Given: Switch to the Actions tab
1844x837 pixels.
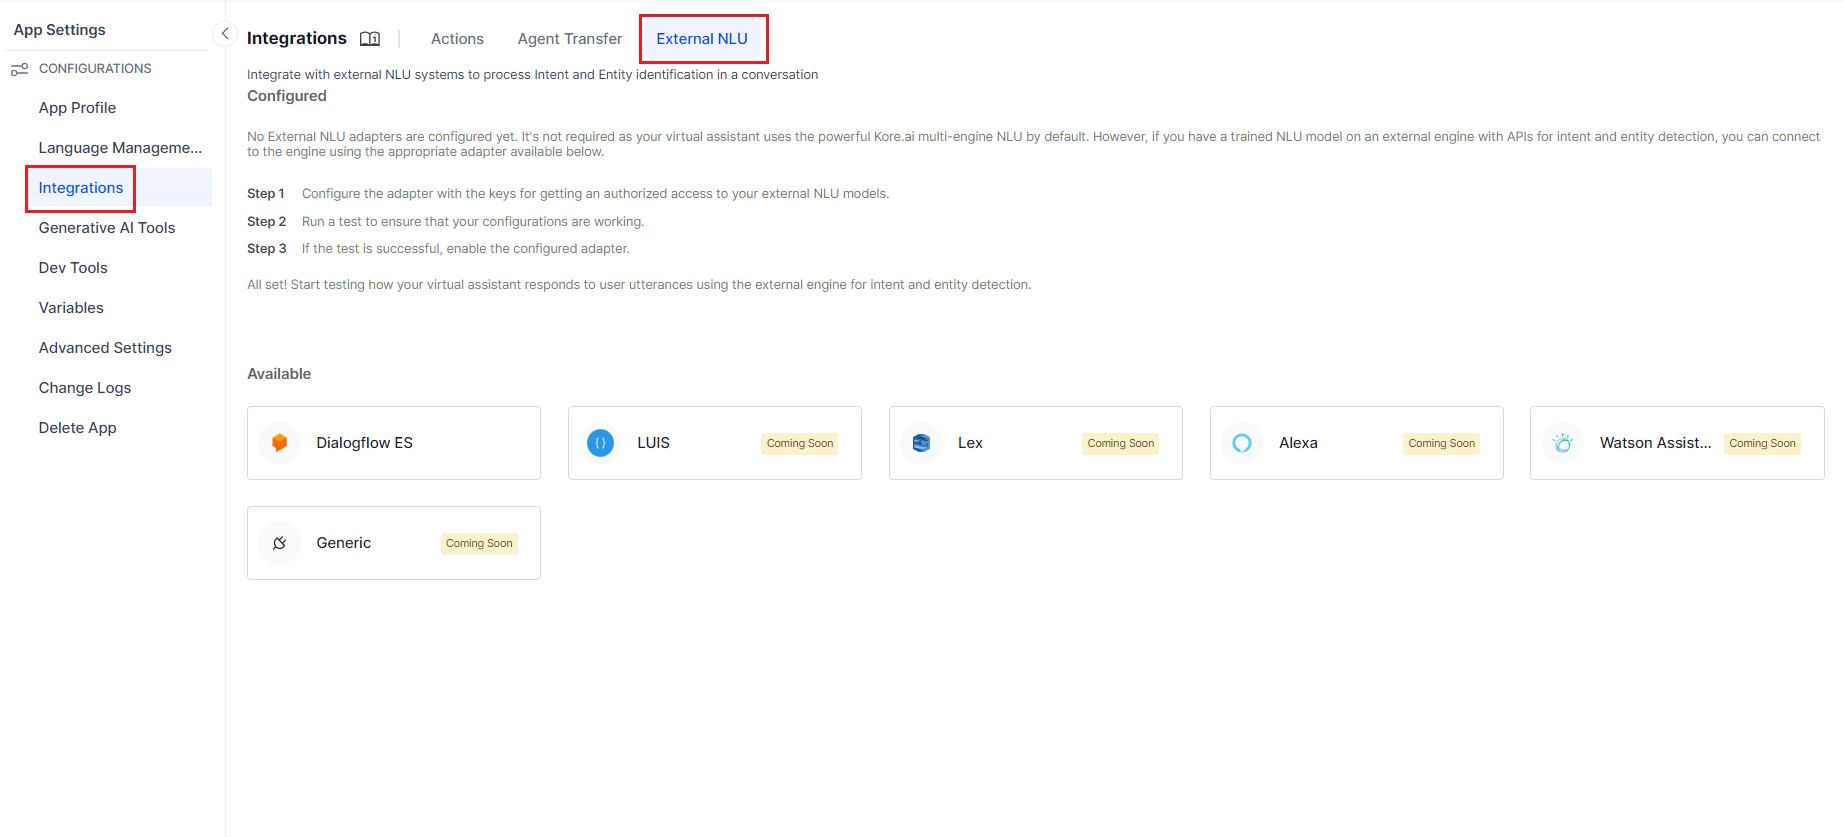Looking at the screenshot, I should coord(457,39).
